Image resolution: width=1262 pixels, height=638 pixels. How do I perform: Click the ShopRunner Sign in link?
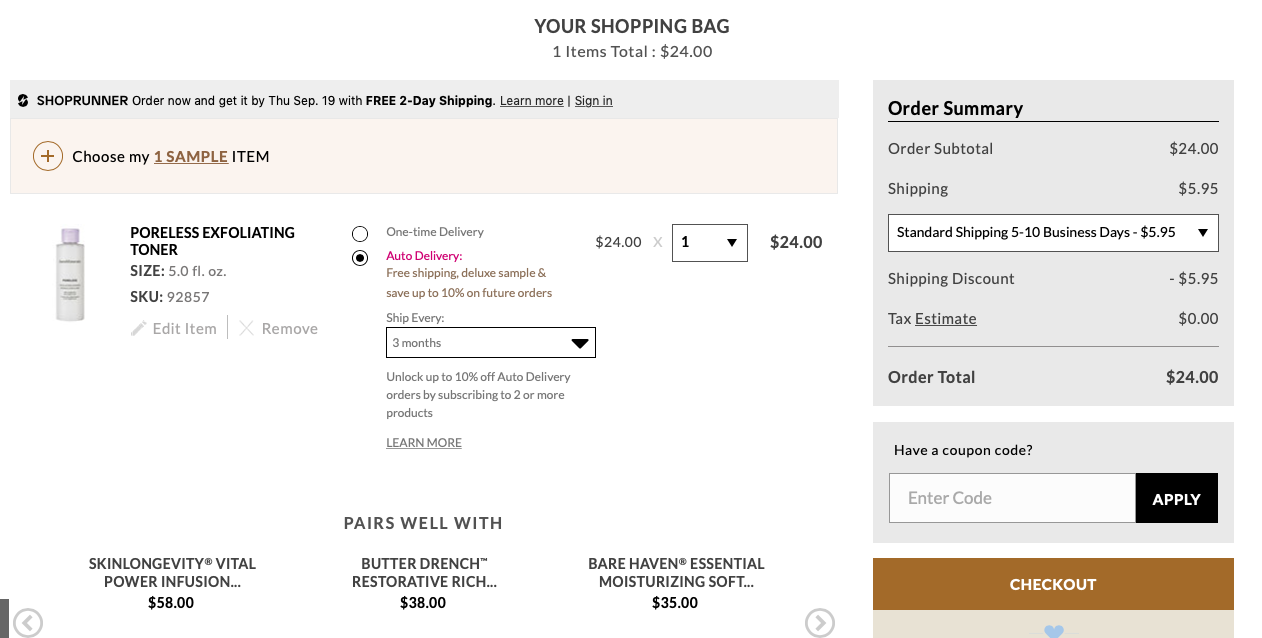pos(594,101)
